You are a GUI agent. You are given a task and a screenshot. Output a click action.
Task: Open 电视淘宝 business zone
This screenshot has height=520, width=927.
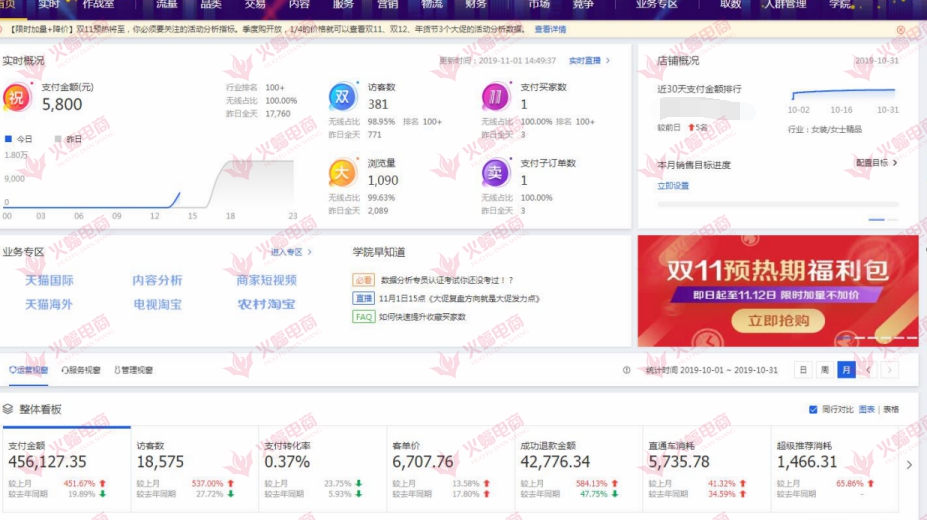157,304
